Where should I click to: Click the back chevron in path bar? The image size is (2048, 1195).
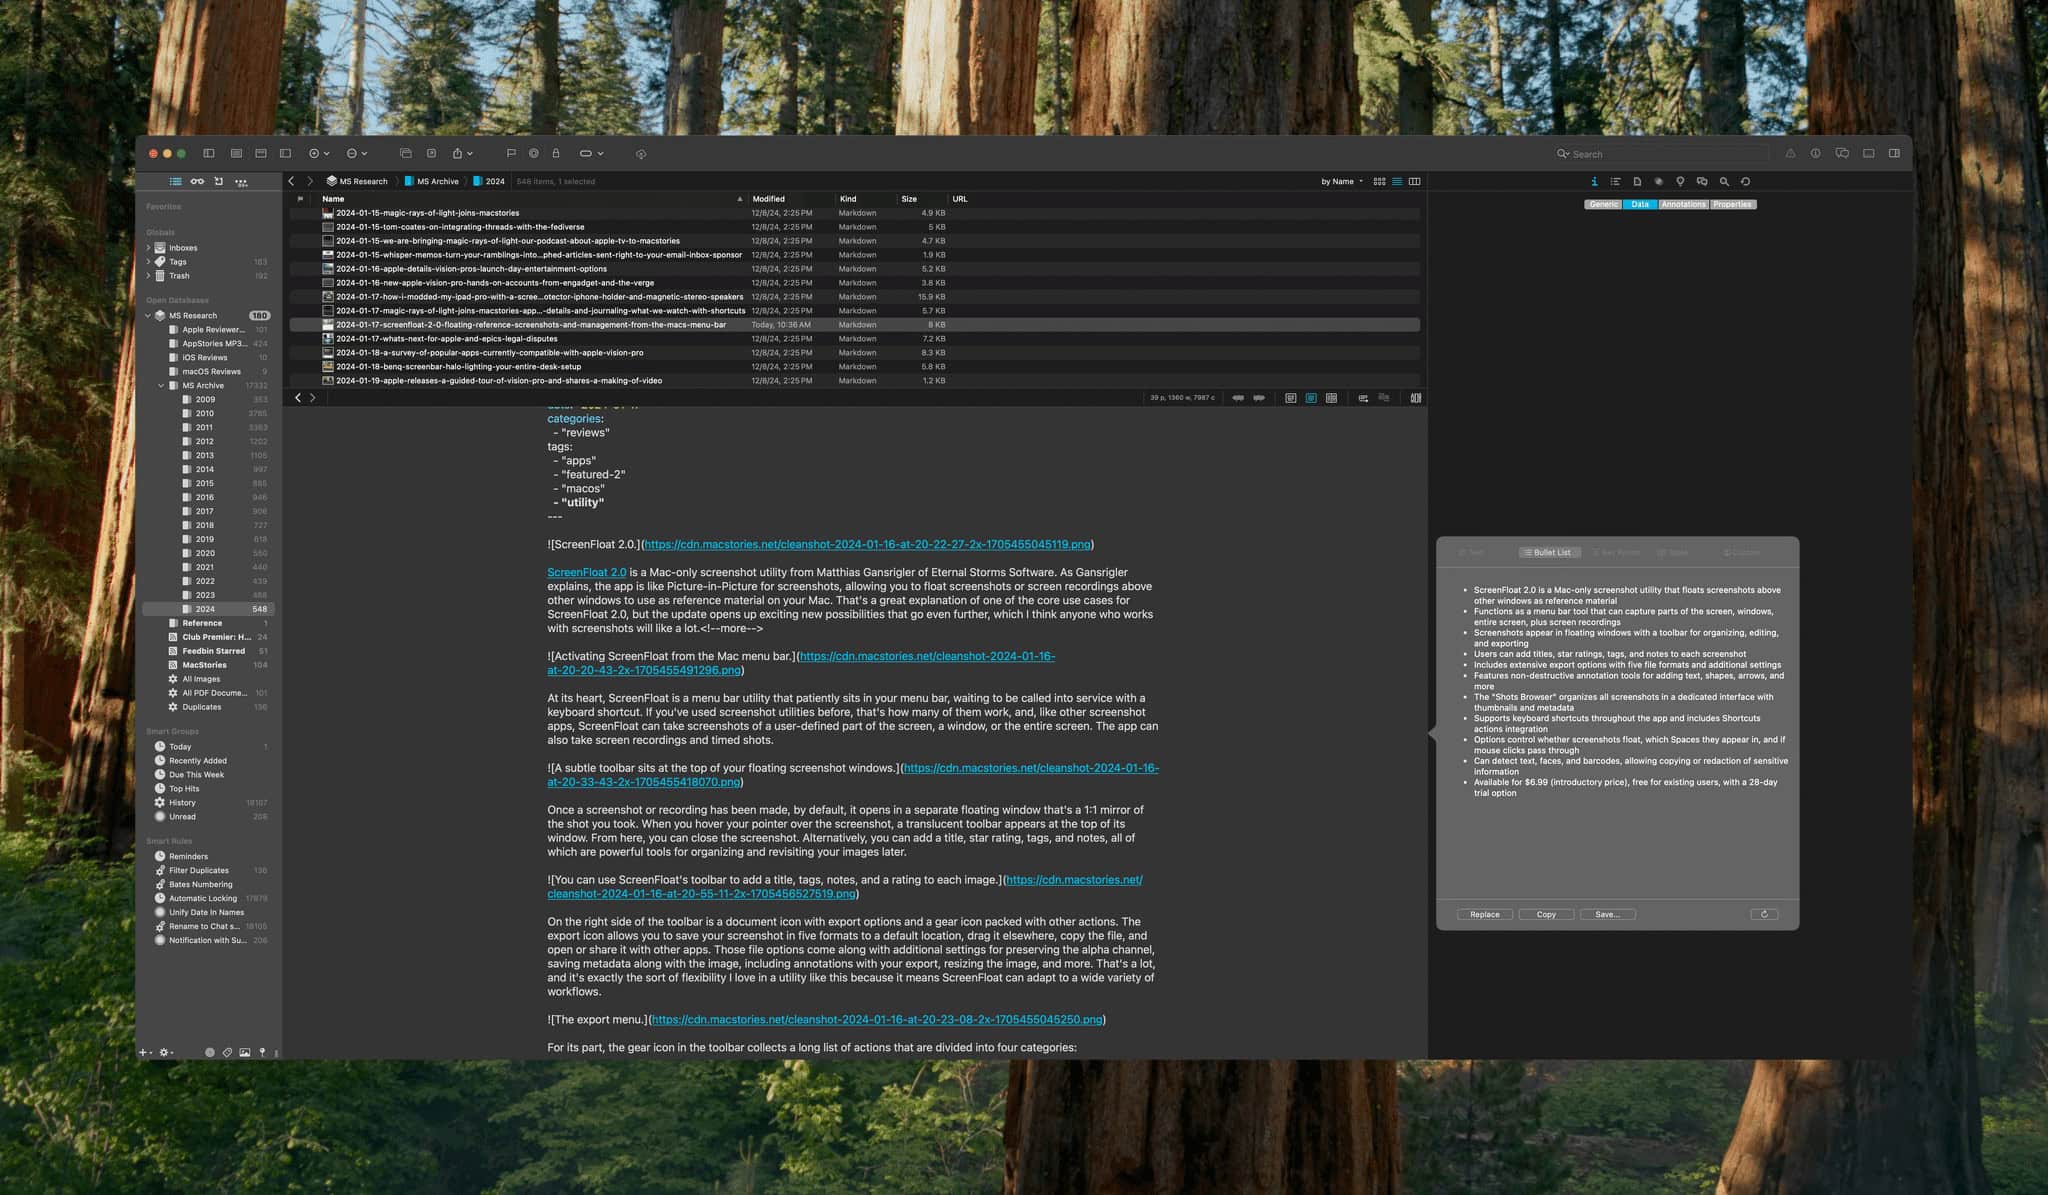291,181
